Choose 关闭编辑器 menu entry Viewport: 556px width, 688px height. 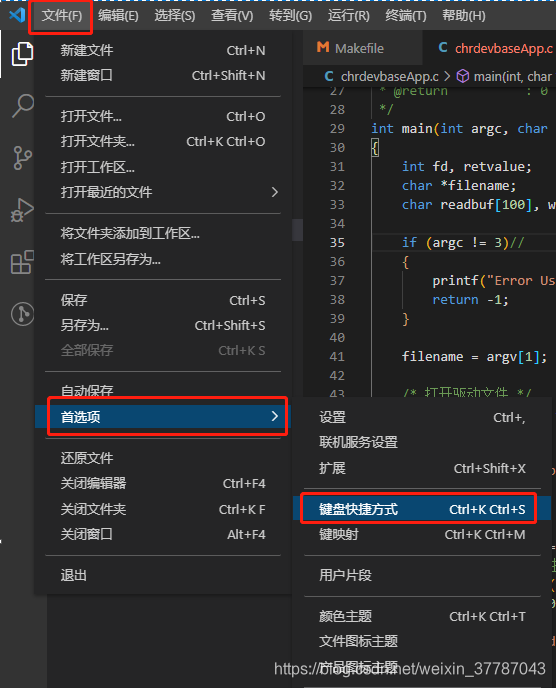click(163, 483)
